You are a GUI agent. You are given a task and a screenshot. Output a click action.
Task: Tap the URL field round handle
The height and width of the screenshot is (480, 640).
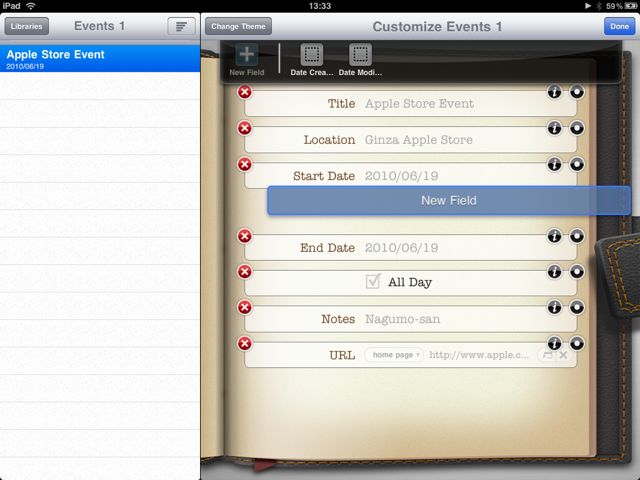click(x=577, y=344)
